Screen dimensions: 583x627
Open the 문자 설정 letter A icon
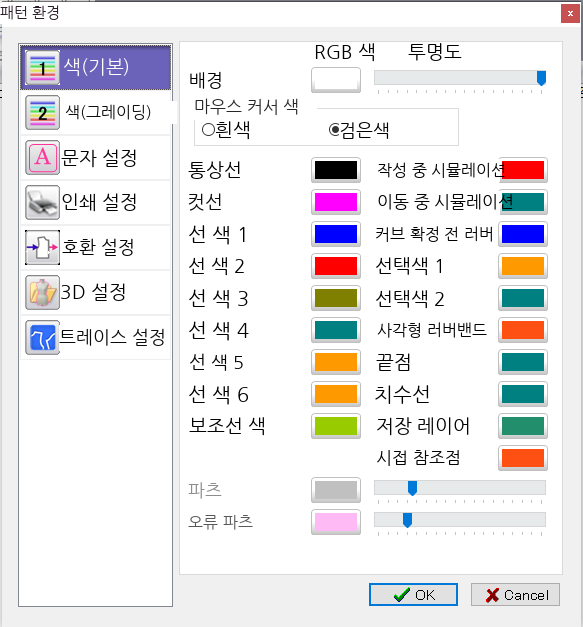tap(42, 158)
